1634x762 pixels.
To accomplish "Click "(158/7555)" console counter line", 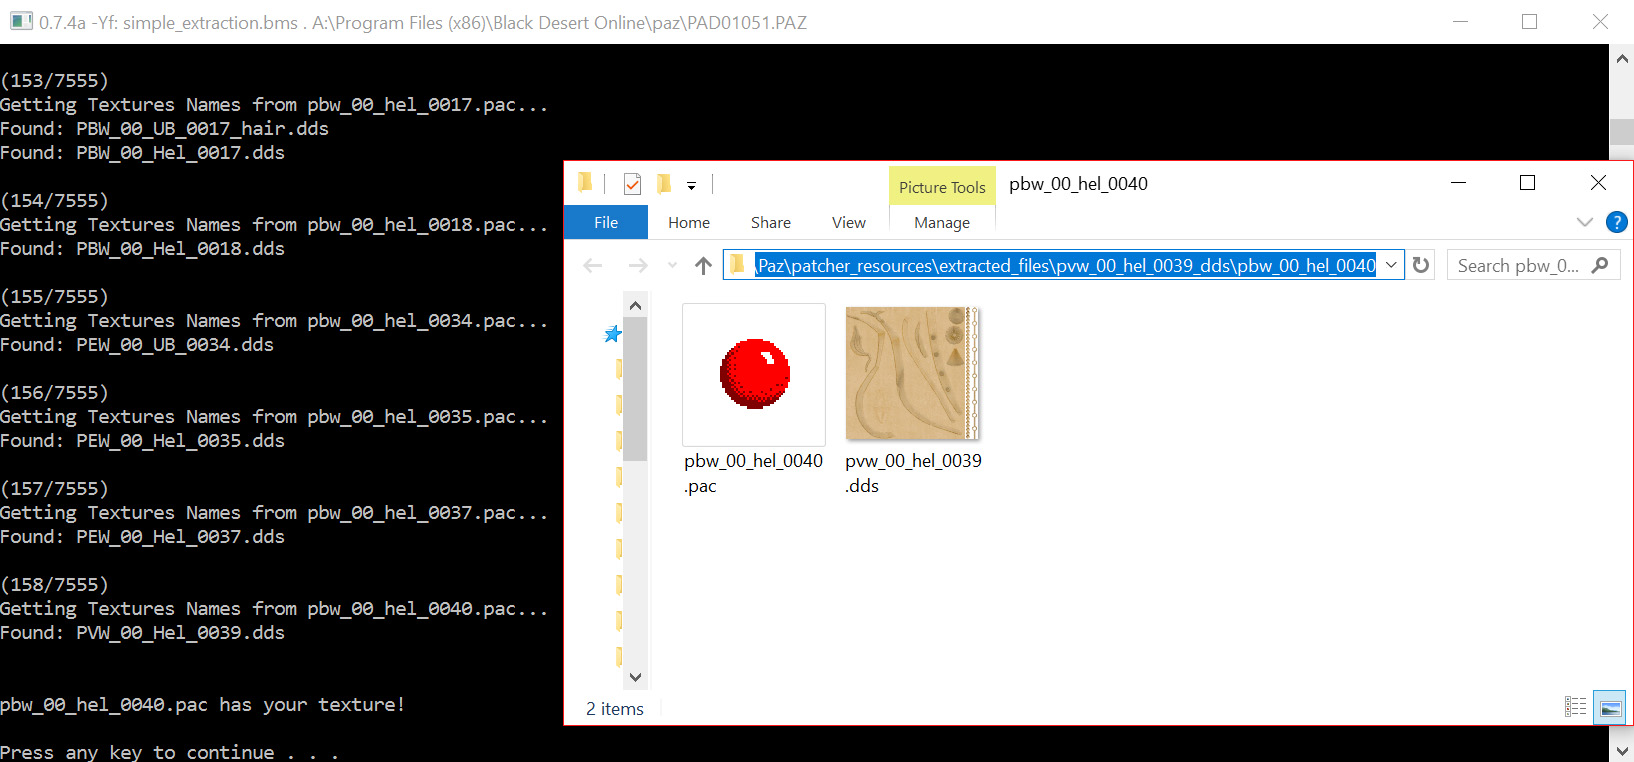I will point(54,585).
